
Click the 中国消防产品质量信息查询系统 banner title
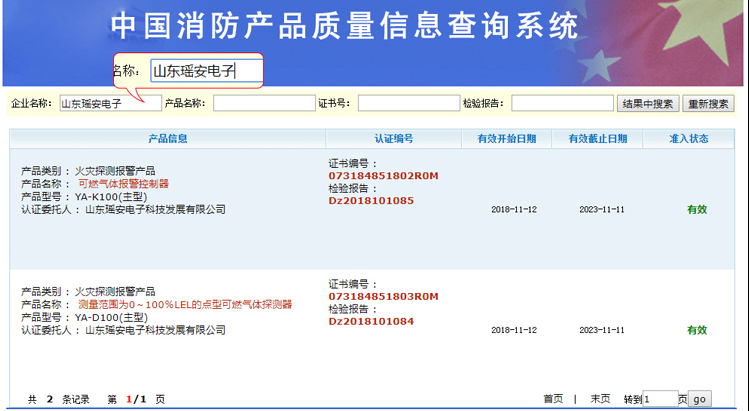tap(345, 26)
